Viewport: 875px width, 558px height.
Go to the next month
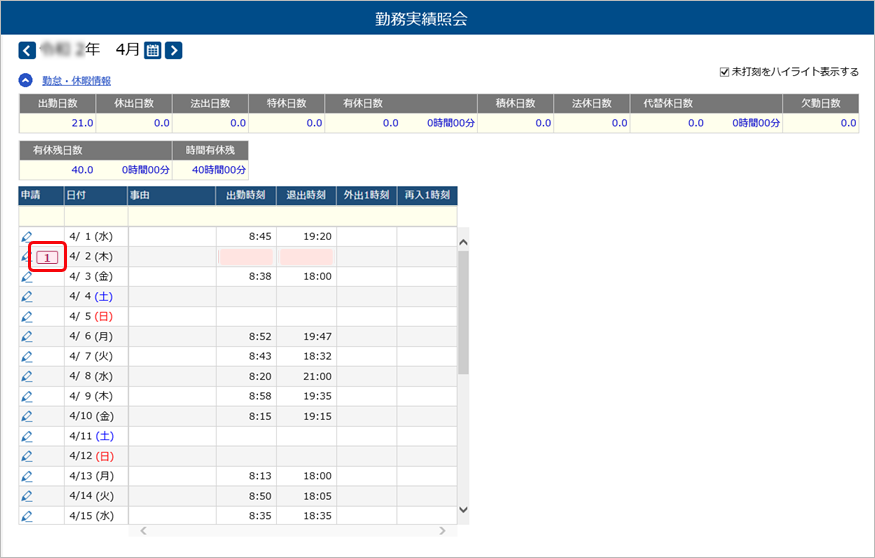[x=174, y=51]
